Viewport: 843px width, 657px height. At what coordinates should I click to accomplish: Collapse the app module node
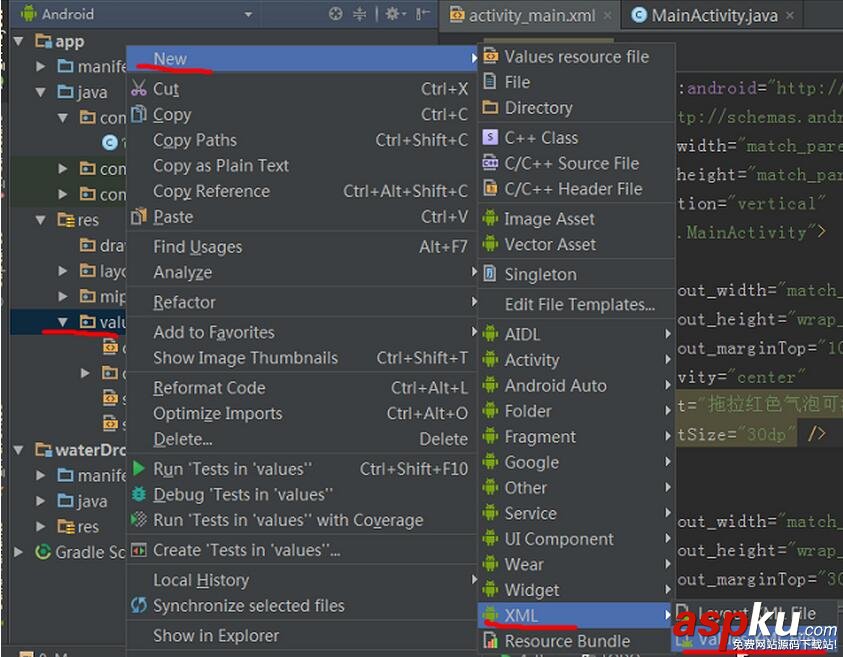click(19, 41)
